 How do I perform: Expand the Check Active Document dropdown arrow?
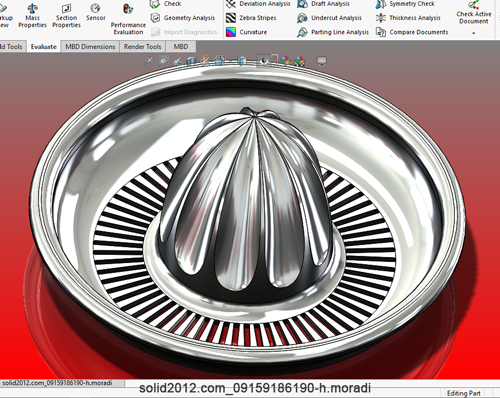point(473,33)
